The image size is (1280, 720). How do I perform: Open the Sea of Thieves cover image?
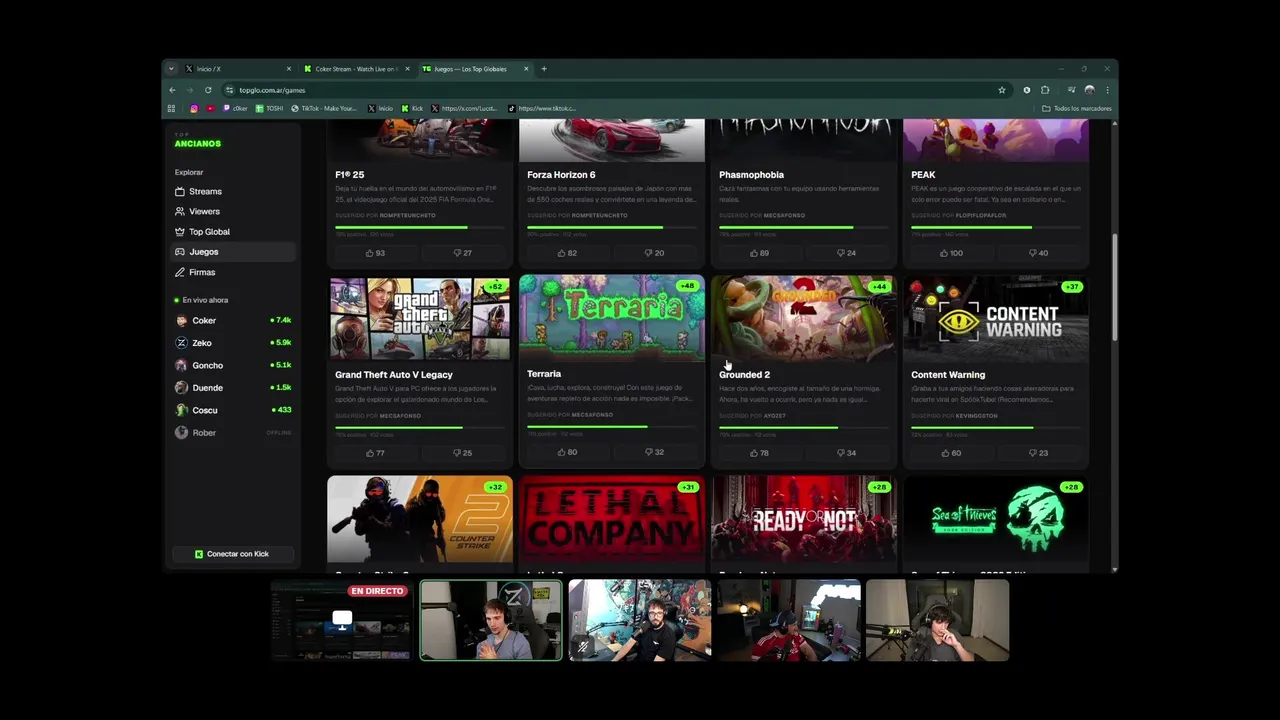point(996,519)
